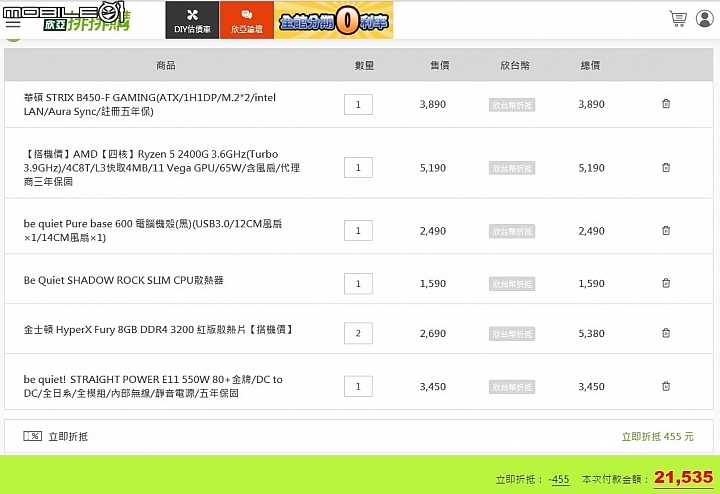Click the 總價 column header
The height and width of the screenshot is (494, 720).
(x=590, y=65)
